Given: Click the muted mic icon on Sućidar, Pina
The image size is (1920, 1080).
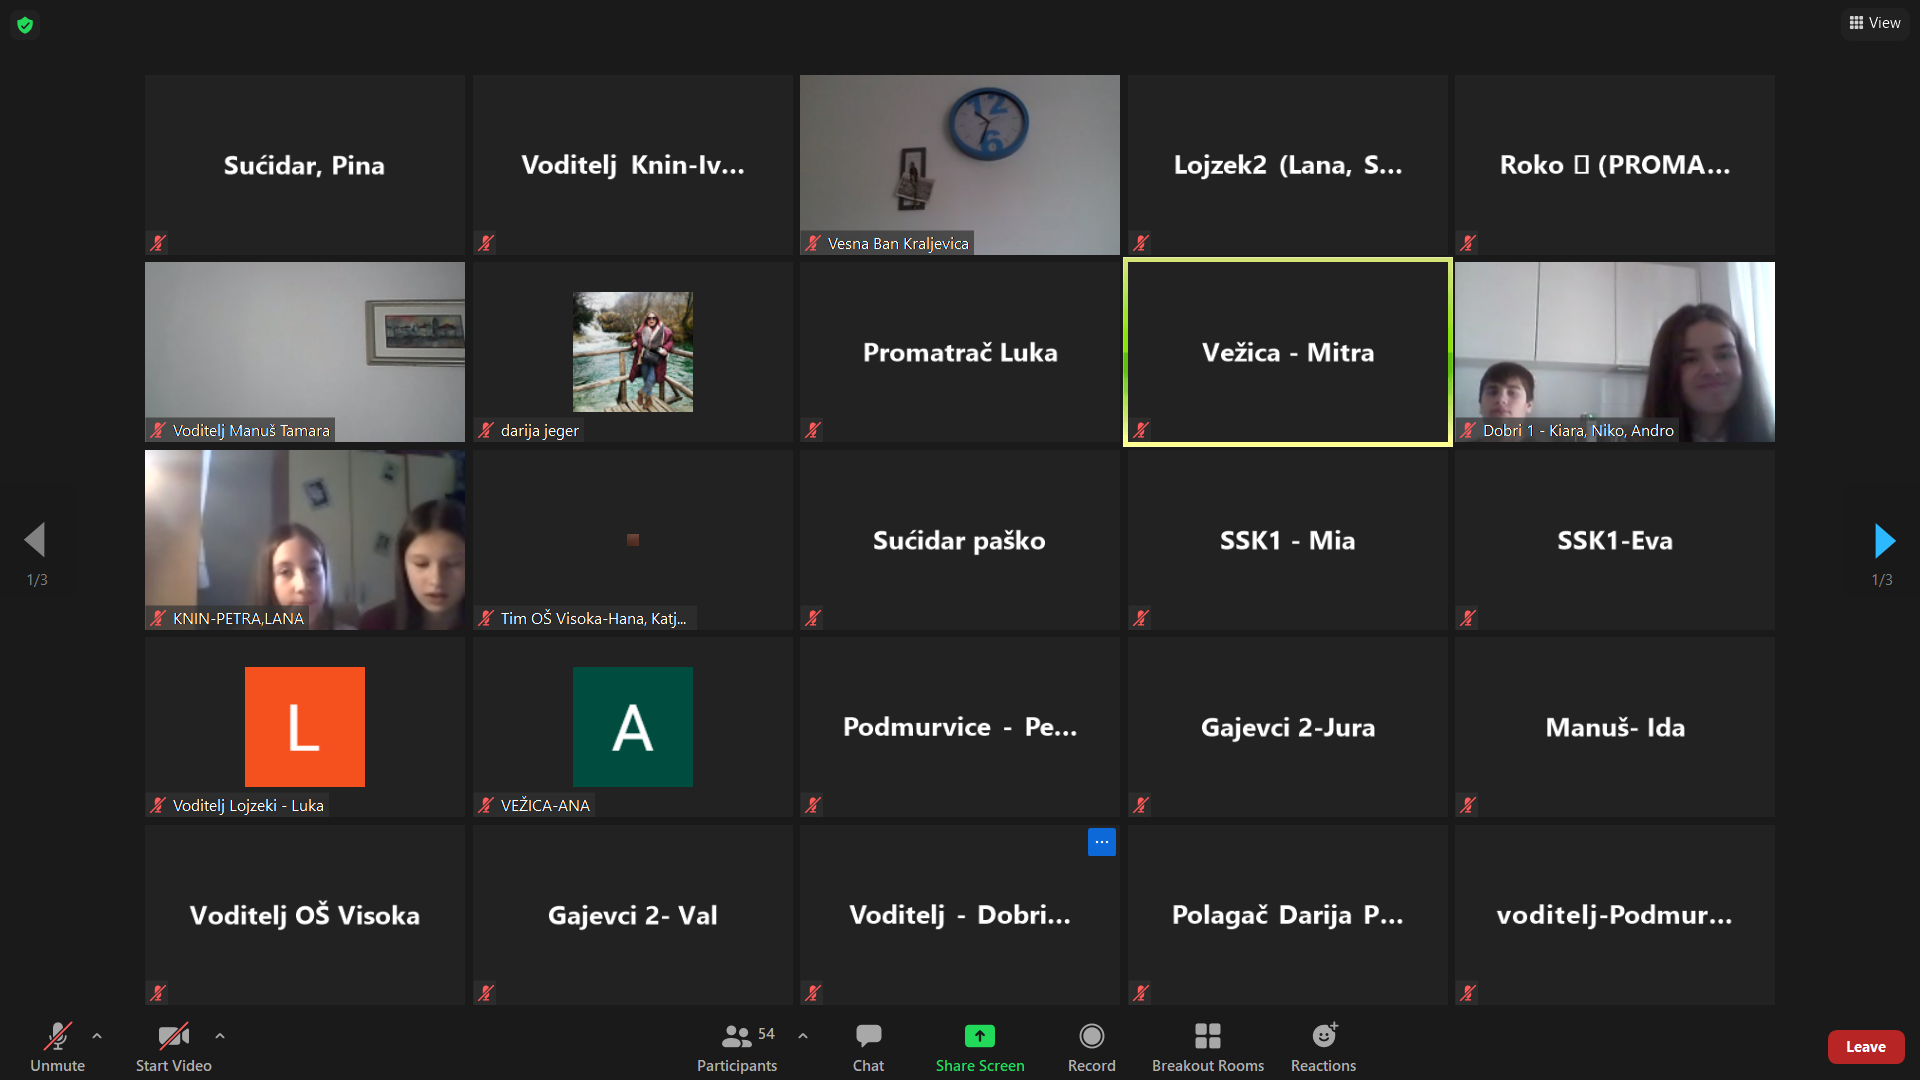Looking at the screenshot, I should 158,243.
